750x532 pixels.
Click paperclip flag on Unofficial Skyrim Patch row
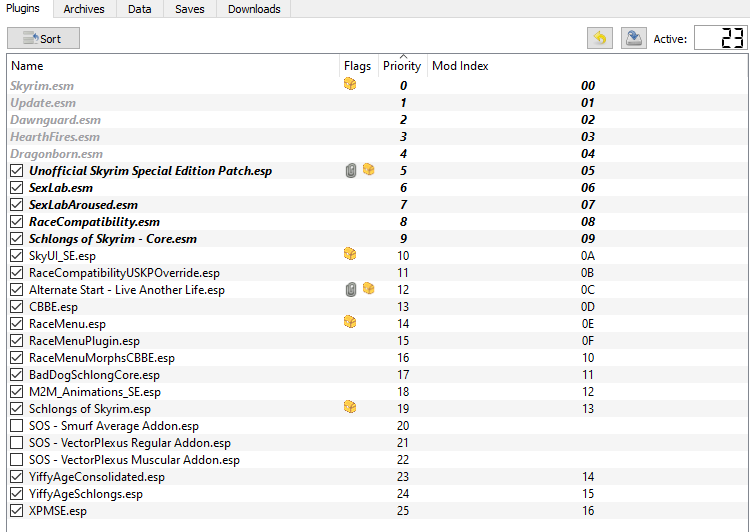click(x=351, y=170)
